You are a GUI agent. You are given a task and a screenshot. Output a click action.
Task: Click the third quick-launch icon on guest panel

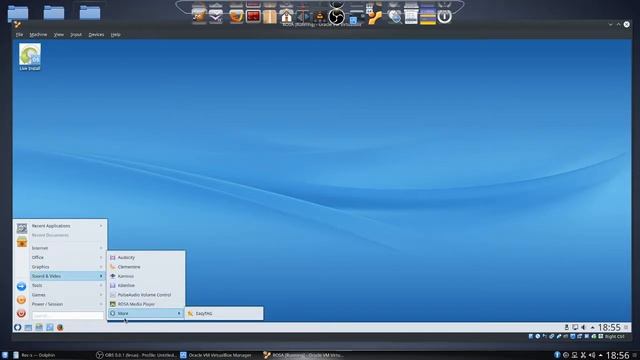click(x=39, y=327)
